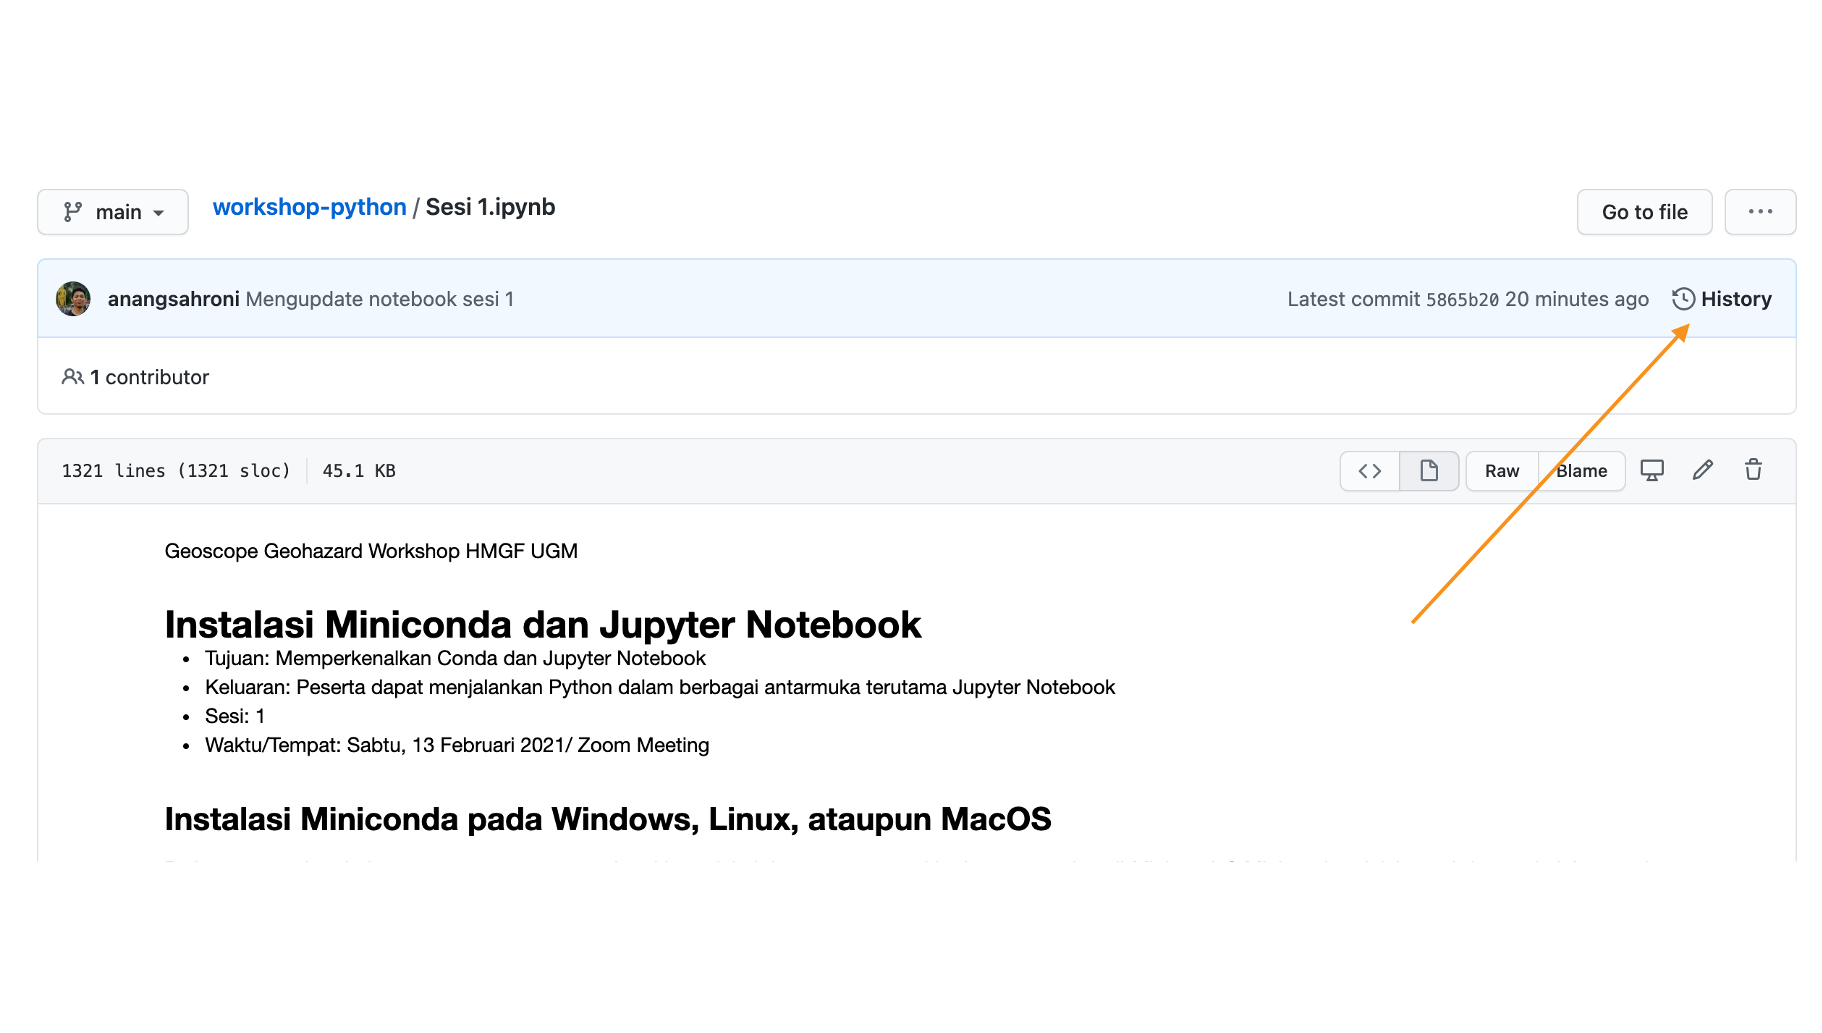Click the file name Sesi 1.ipynb
Screen dimensions: 1822x1033
[x=490, y=207]
